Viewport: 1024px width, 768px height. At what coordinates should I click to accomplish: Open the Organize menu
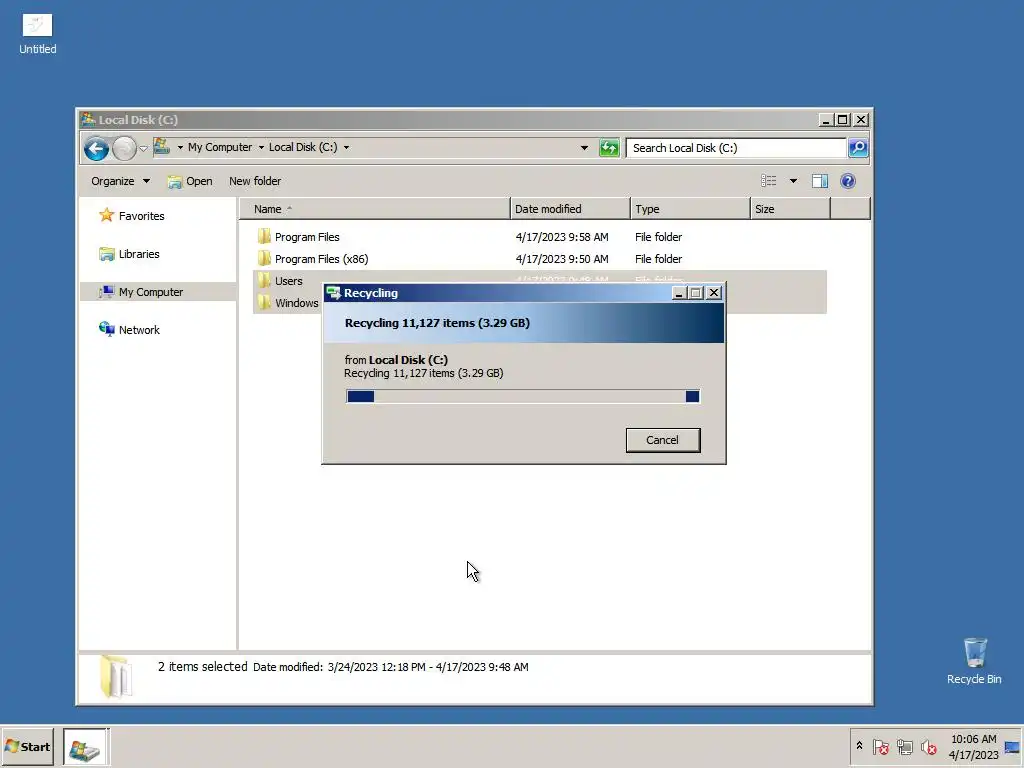(x=120, y=181)
